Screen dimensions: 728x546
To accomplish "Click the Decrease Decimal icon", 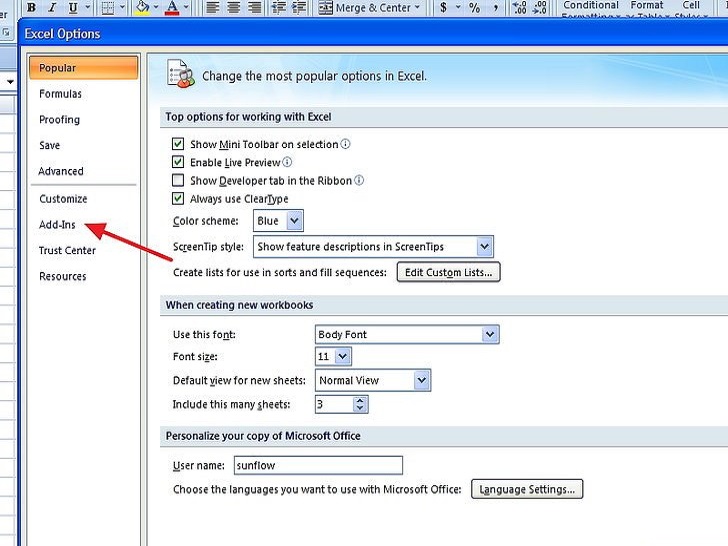I will 540,7.
